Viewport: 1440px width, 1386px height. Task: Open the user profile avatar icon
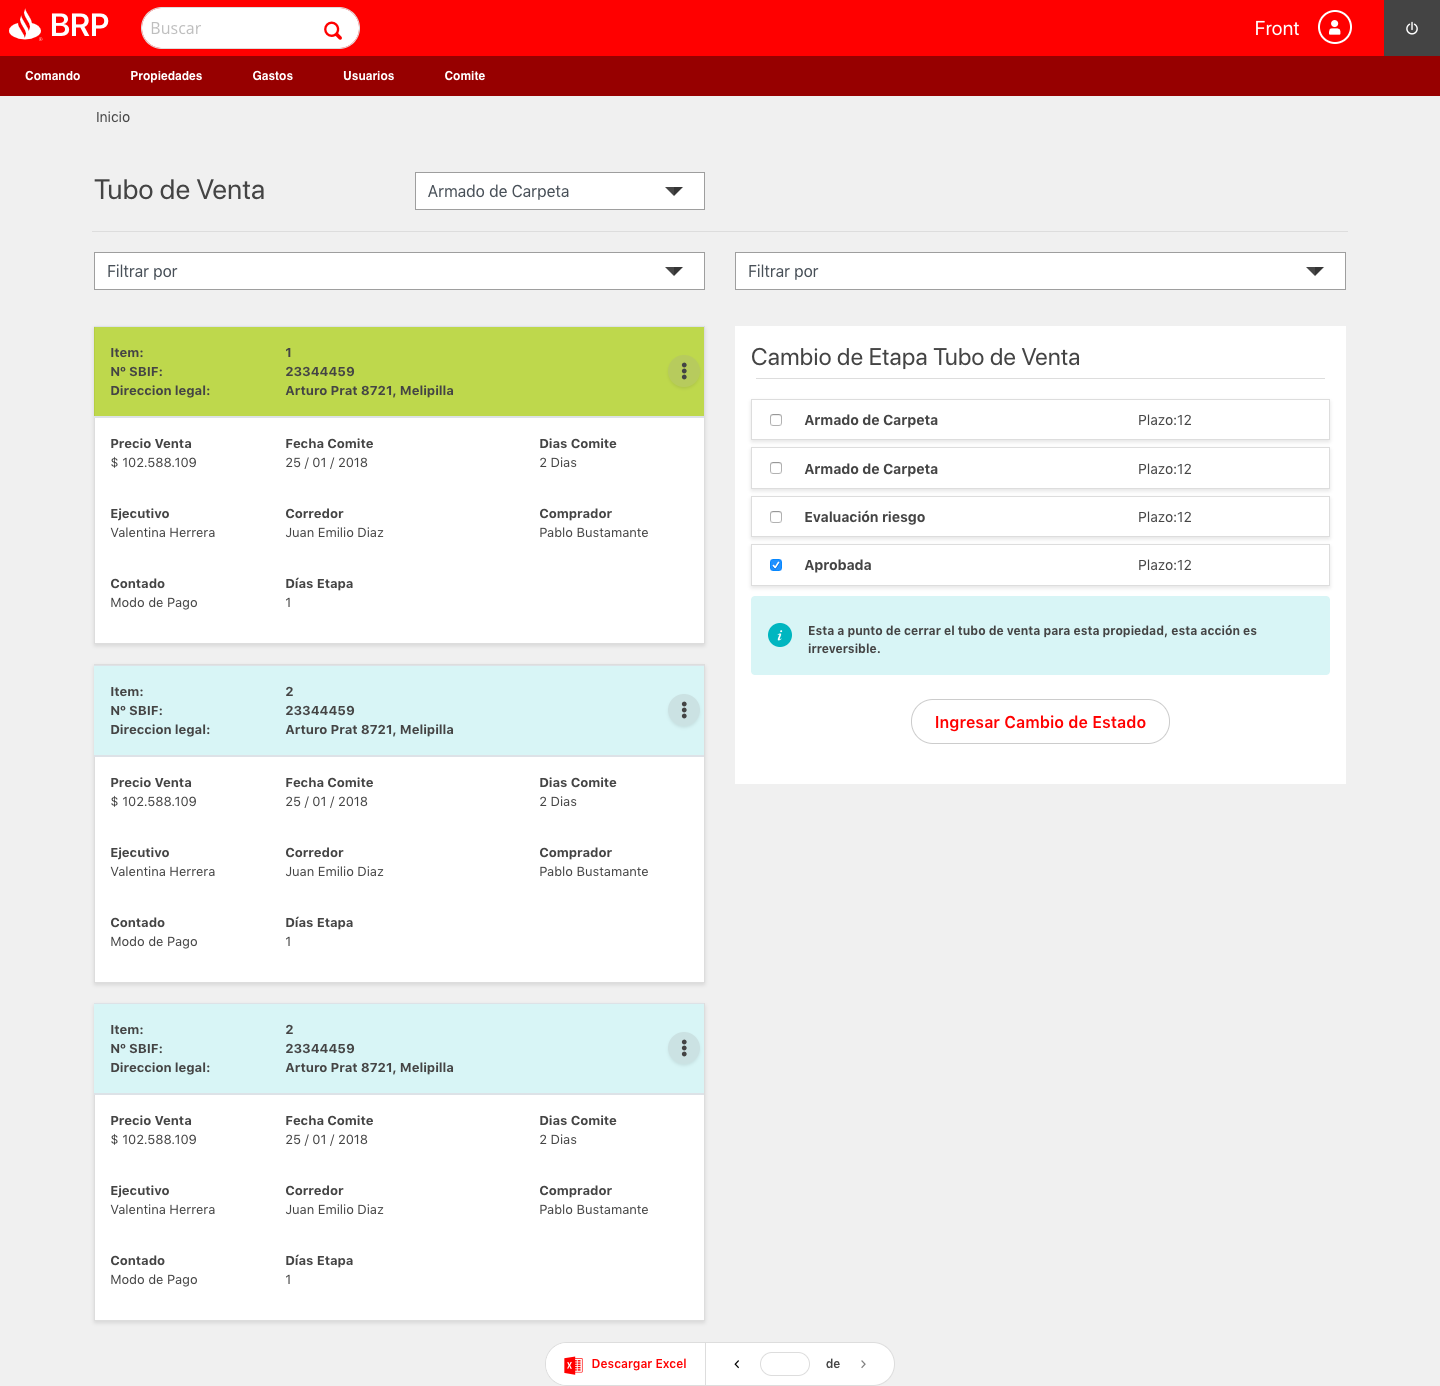1334,28
